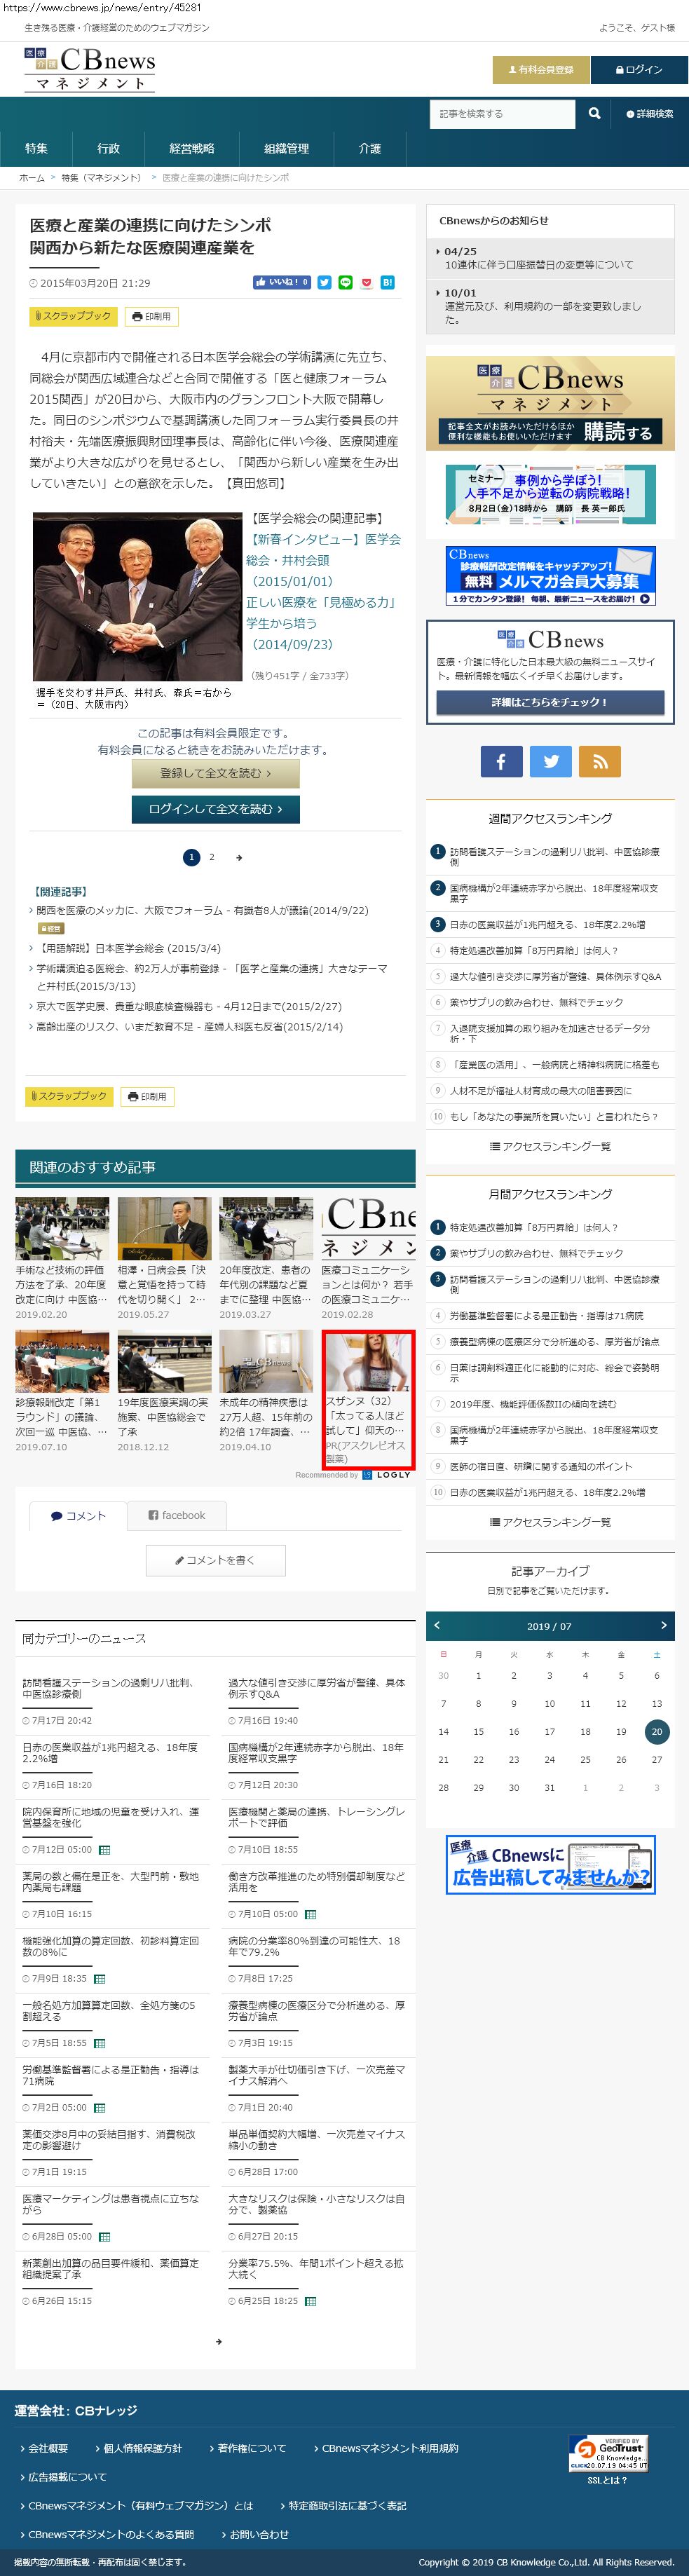This screenshot has width=689, height=2576.
Task: Select day 20 in the calendar
Action: coord(656,1731)
